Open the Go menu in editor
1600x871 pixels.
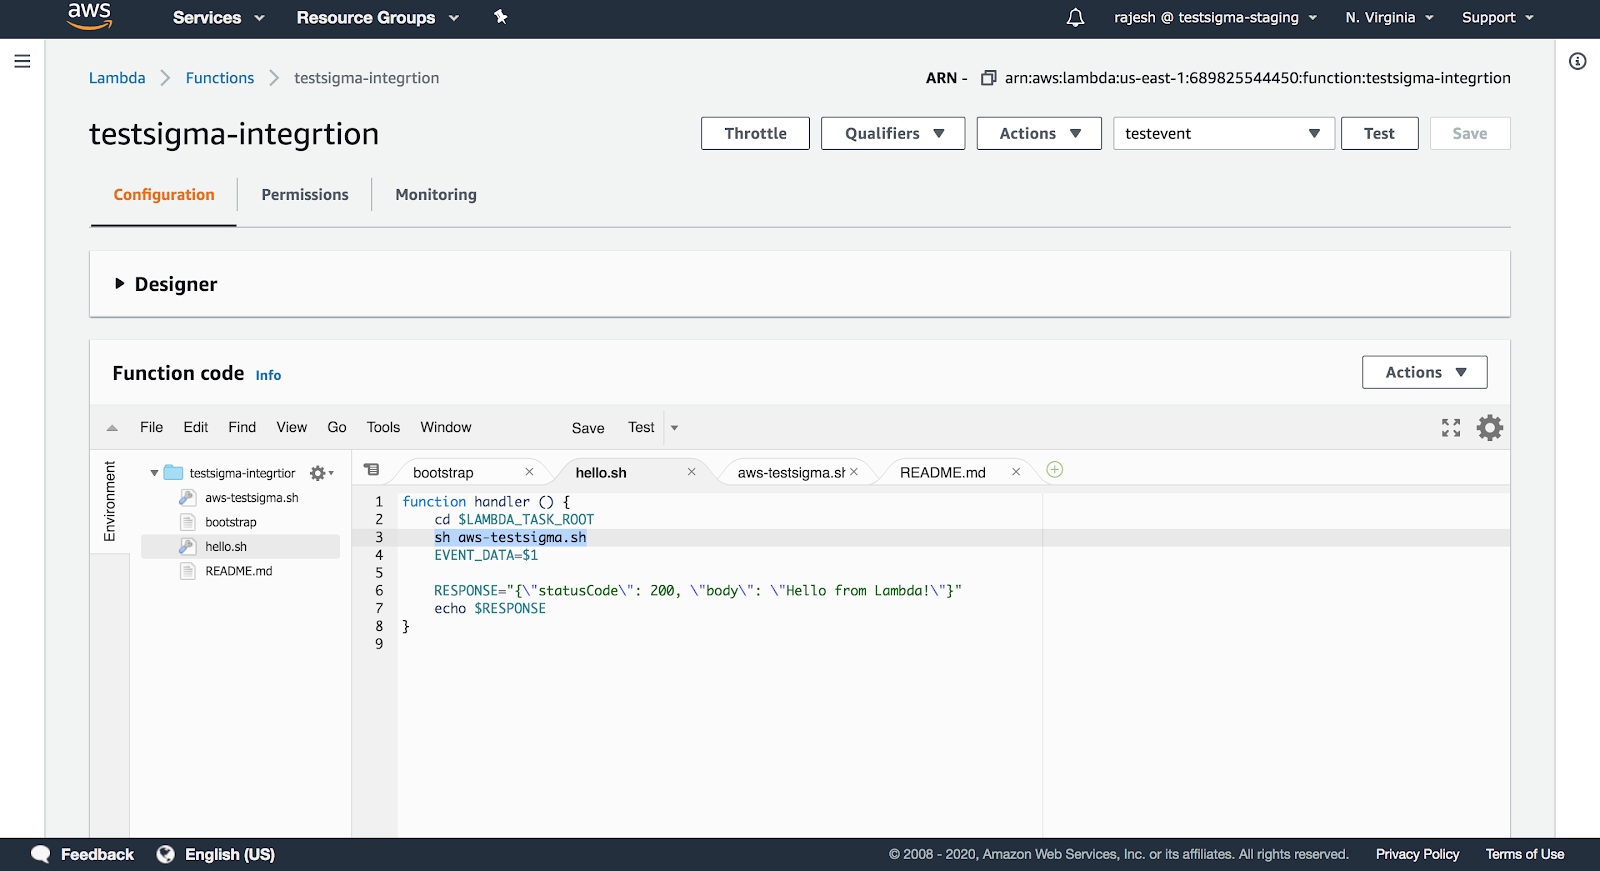(x=337, y=427)
